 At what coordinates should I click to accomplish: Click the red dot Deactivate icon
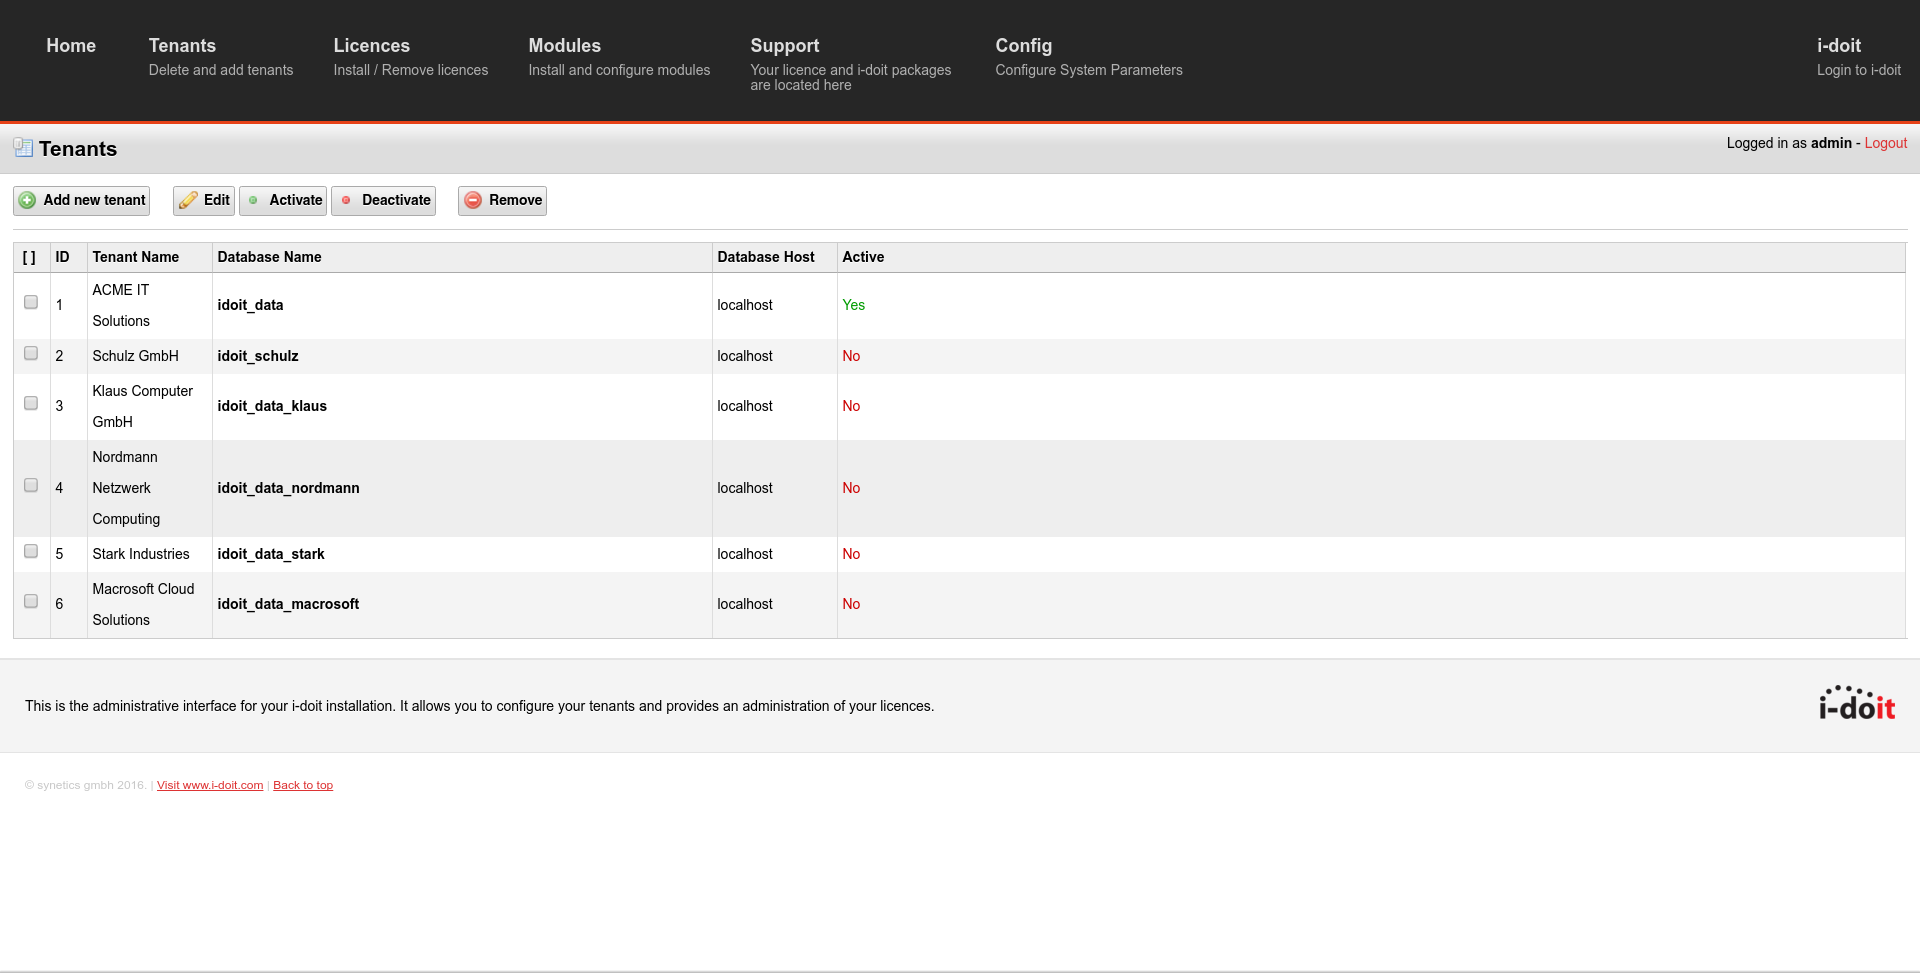pos(346,200)
